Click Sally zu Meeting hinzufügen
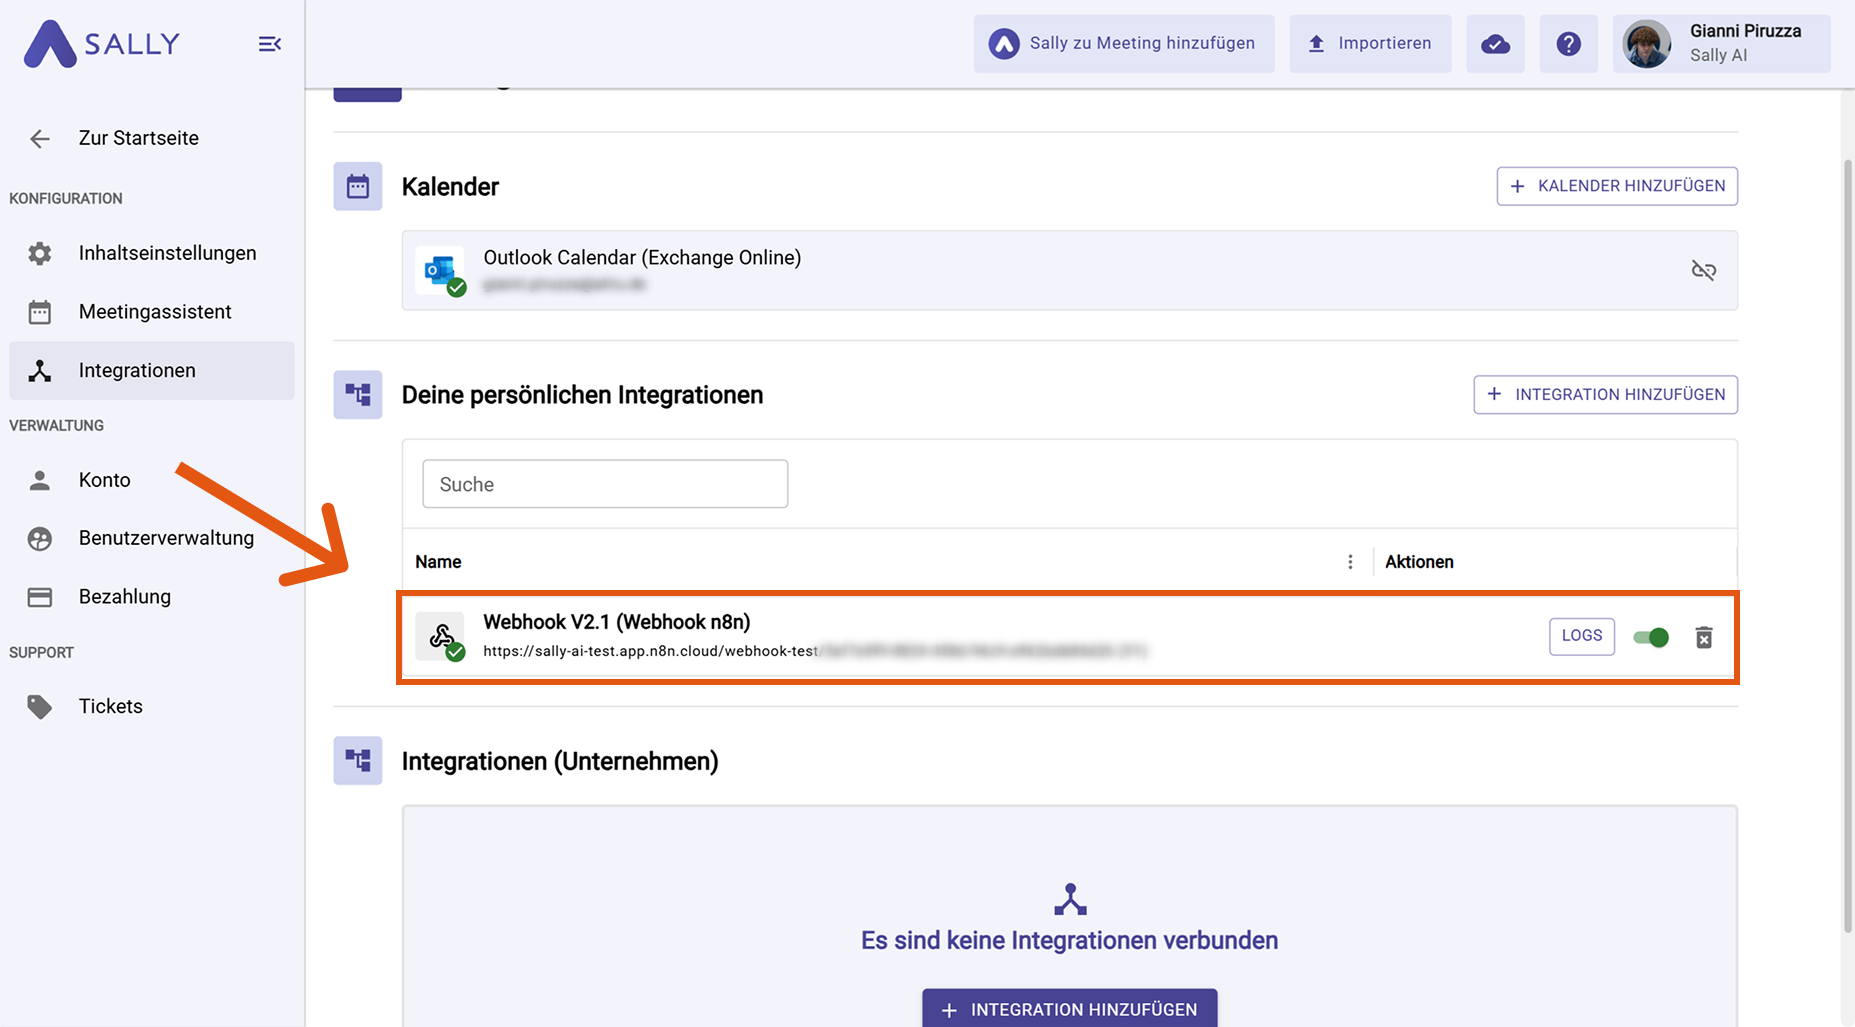This screenshot has height=1027, width=1855. coord(1123,44)
